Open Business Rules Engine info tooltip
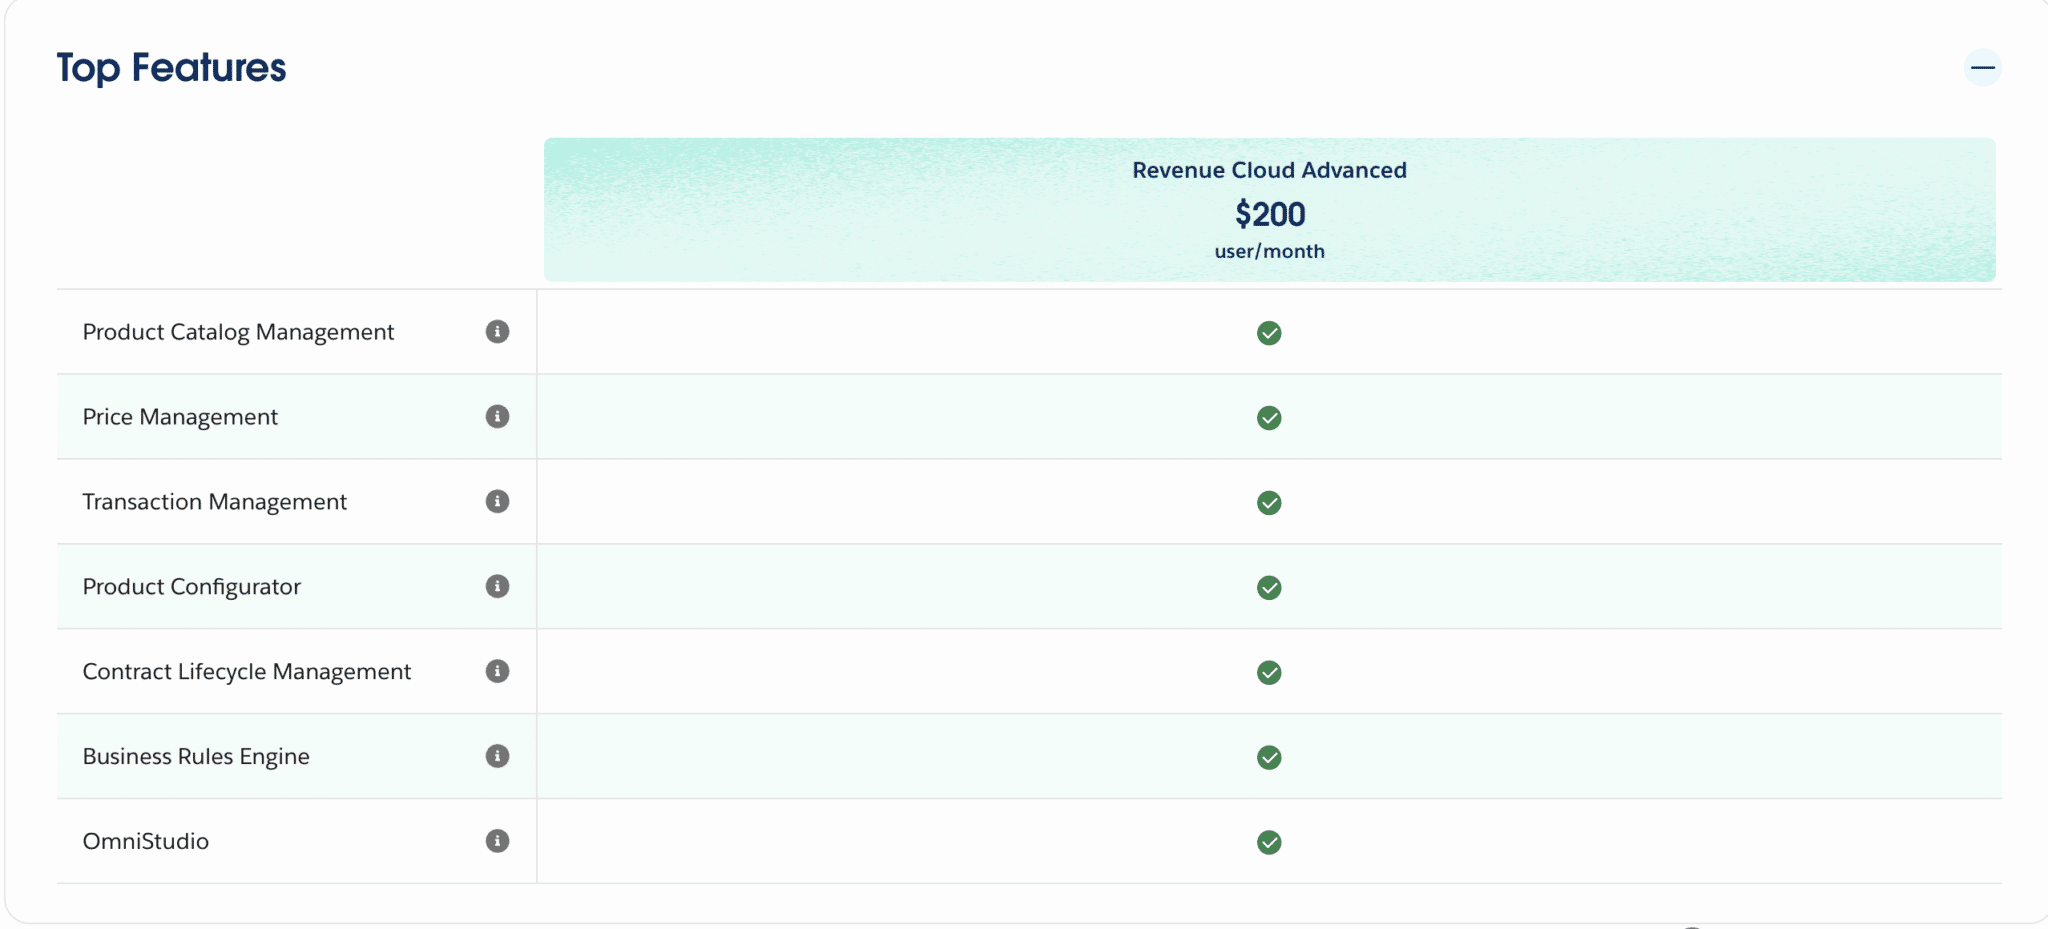Screen dimensions: 2048x929 [497, 757]
